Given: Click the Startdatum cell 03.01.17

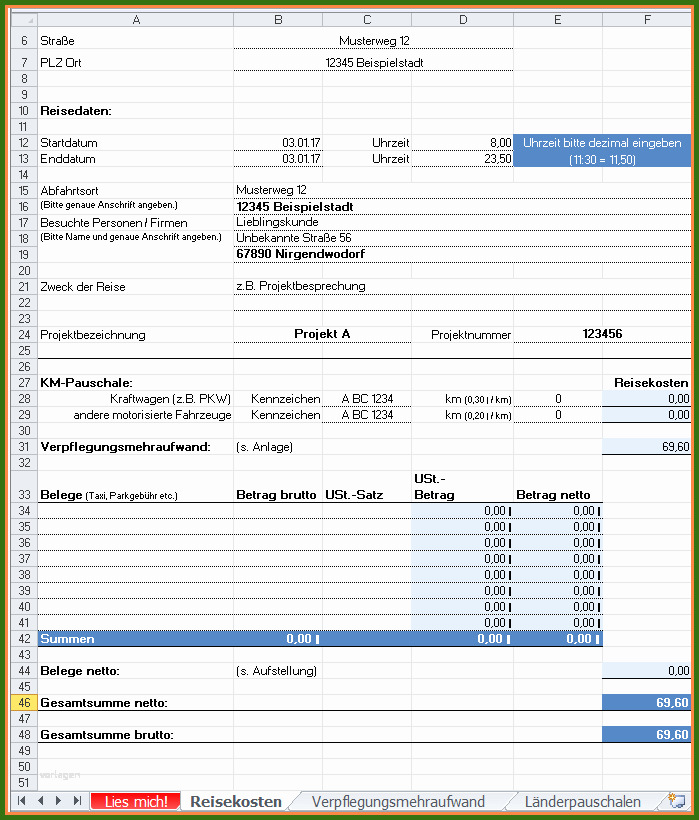Looking at the screenshot, I should click(278, 143).
